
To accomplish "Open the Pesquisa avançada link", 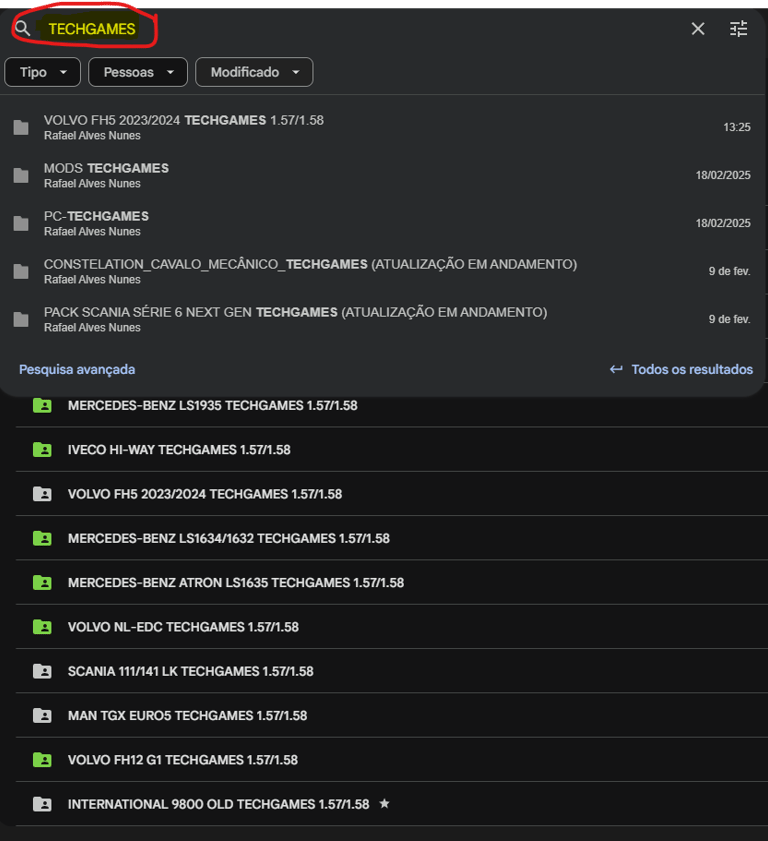I will click(x=77, y=370).
